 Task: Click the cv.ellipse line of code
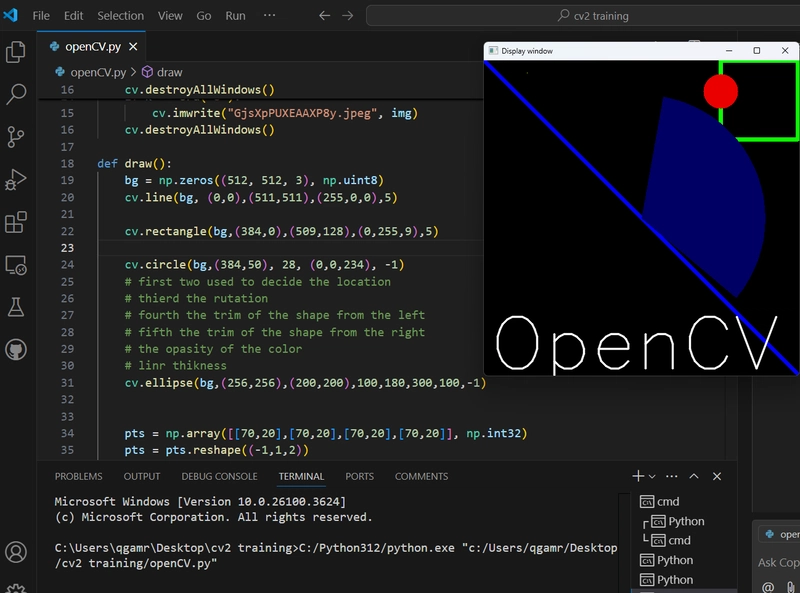[x=305, y=383]
